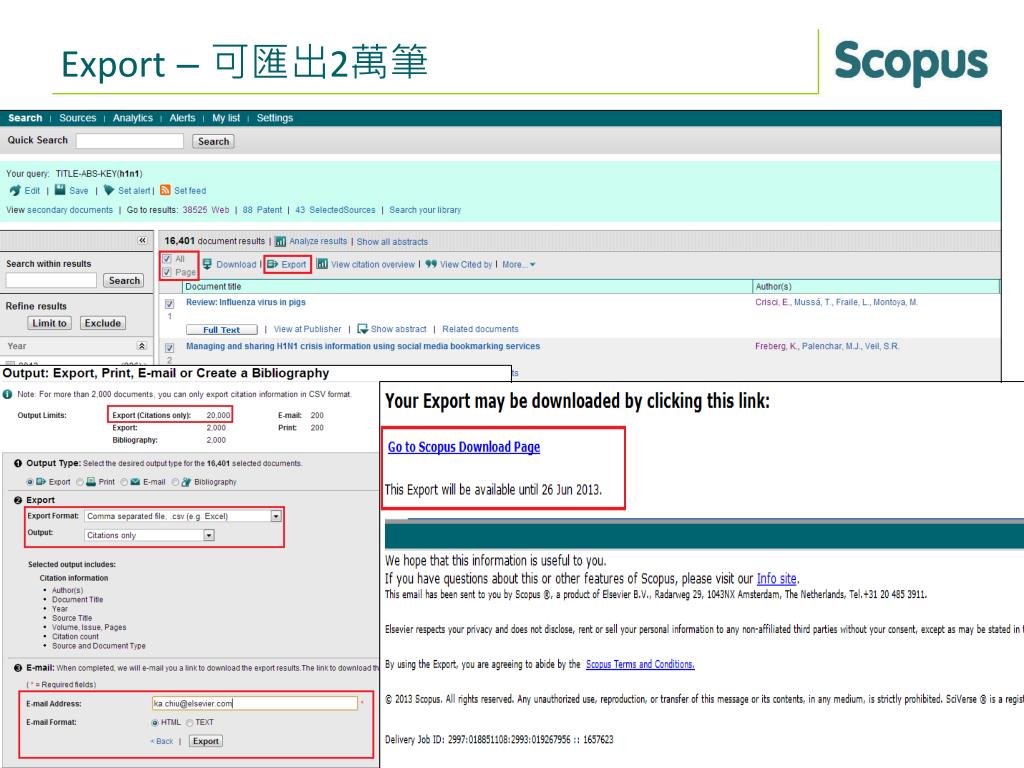Select the Print output type radio button
Viewport: 1024px width, 768px height.
click(80, 482)
